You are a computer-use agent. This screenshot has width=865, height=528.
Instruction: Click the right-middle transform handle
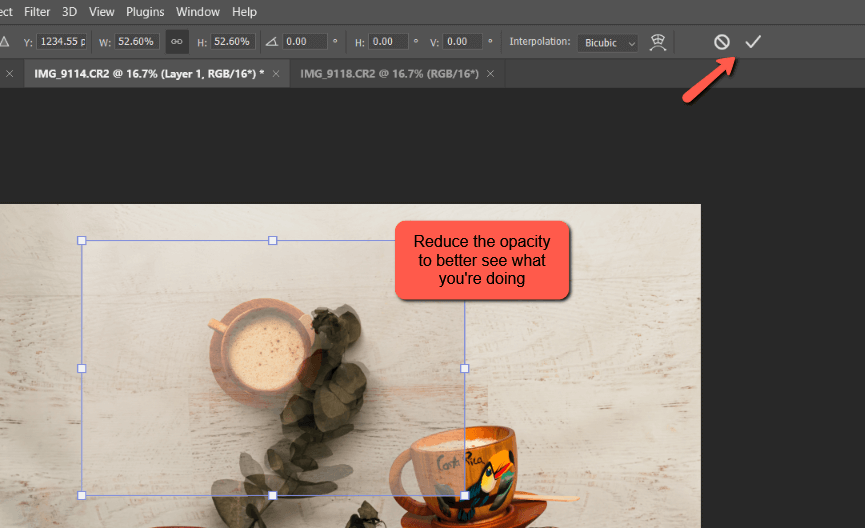pos(464,368)
